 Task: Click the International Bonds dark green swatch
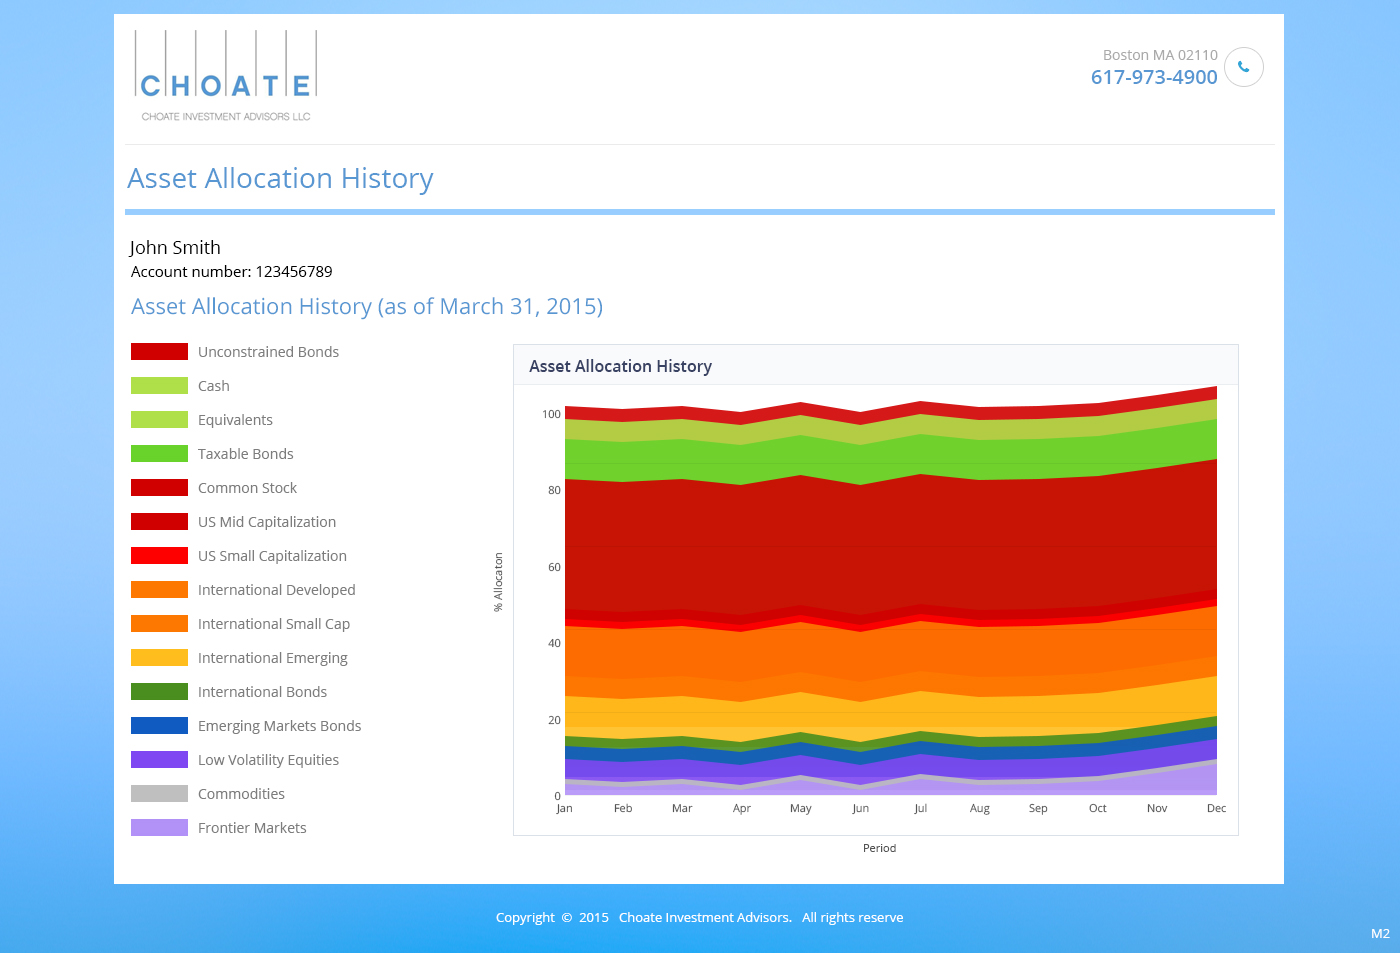point(159,692)
